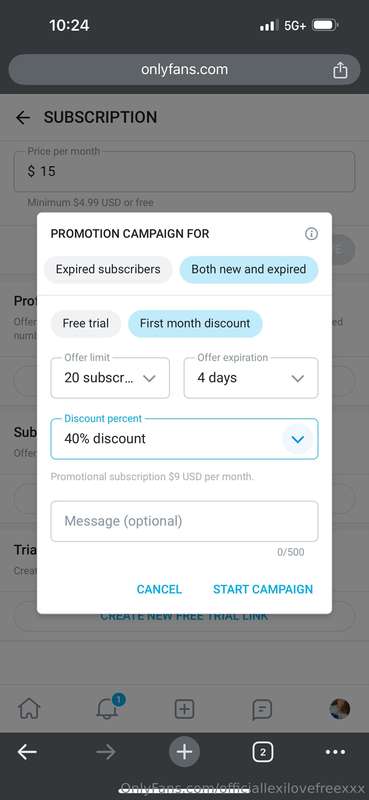Open the Discount percent dropdown
The width and height of the screenshot is (369, 800).
tap(184, 439)
